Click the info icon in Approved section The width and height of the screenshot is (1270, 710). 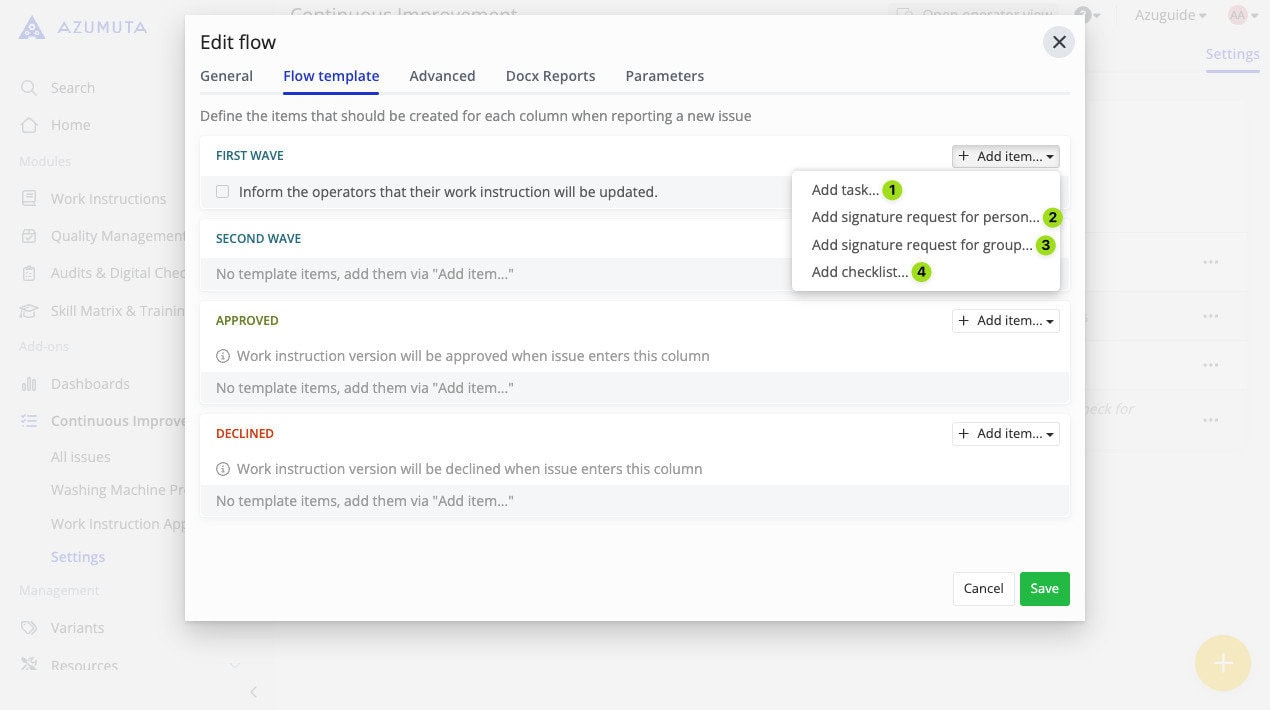click(x=223, y=356)
